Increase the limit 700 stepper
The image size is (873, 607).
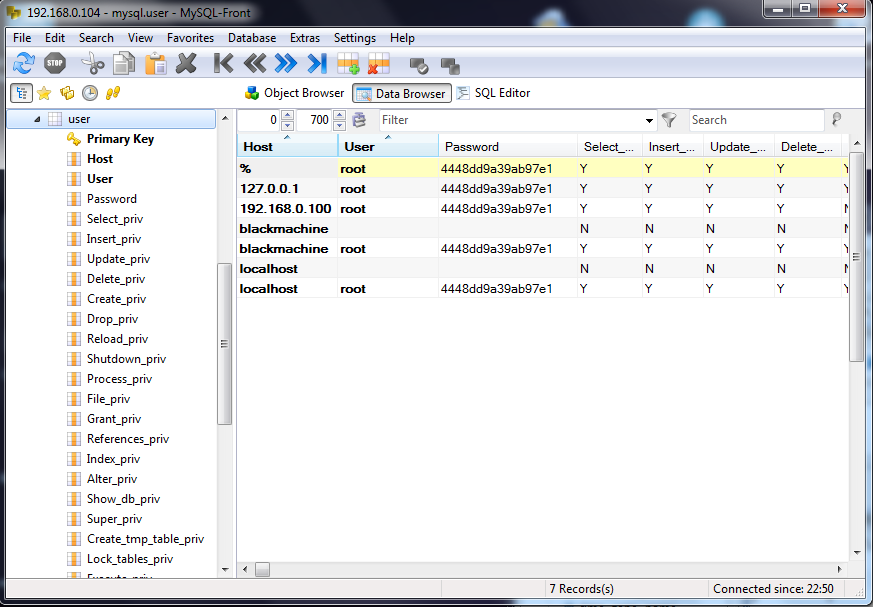click(x=339, y=115)
